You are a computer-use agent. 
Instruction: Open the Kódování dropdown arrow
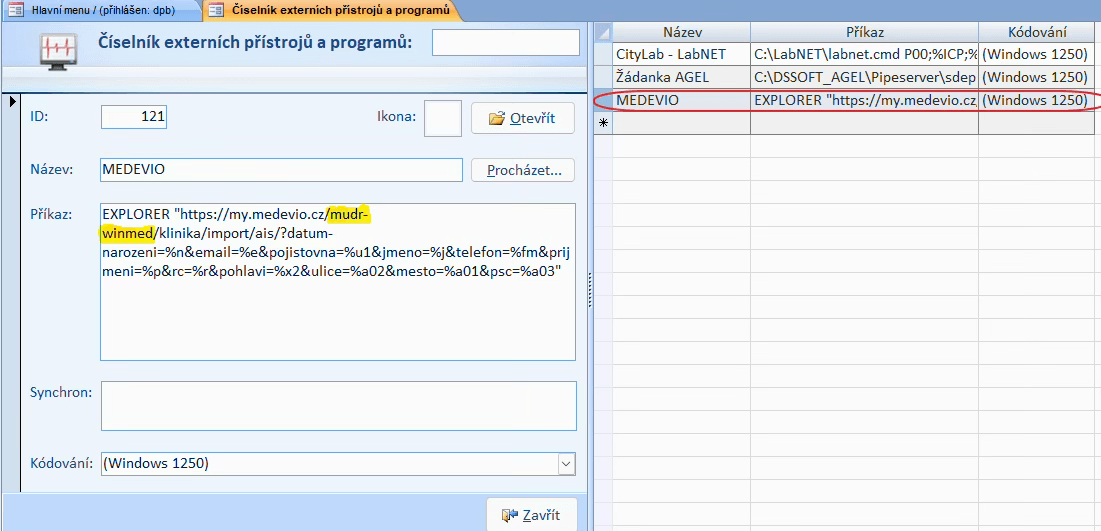click(x=566, y=463)
